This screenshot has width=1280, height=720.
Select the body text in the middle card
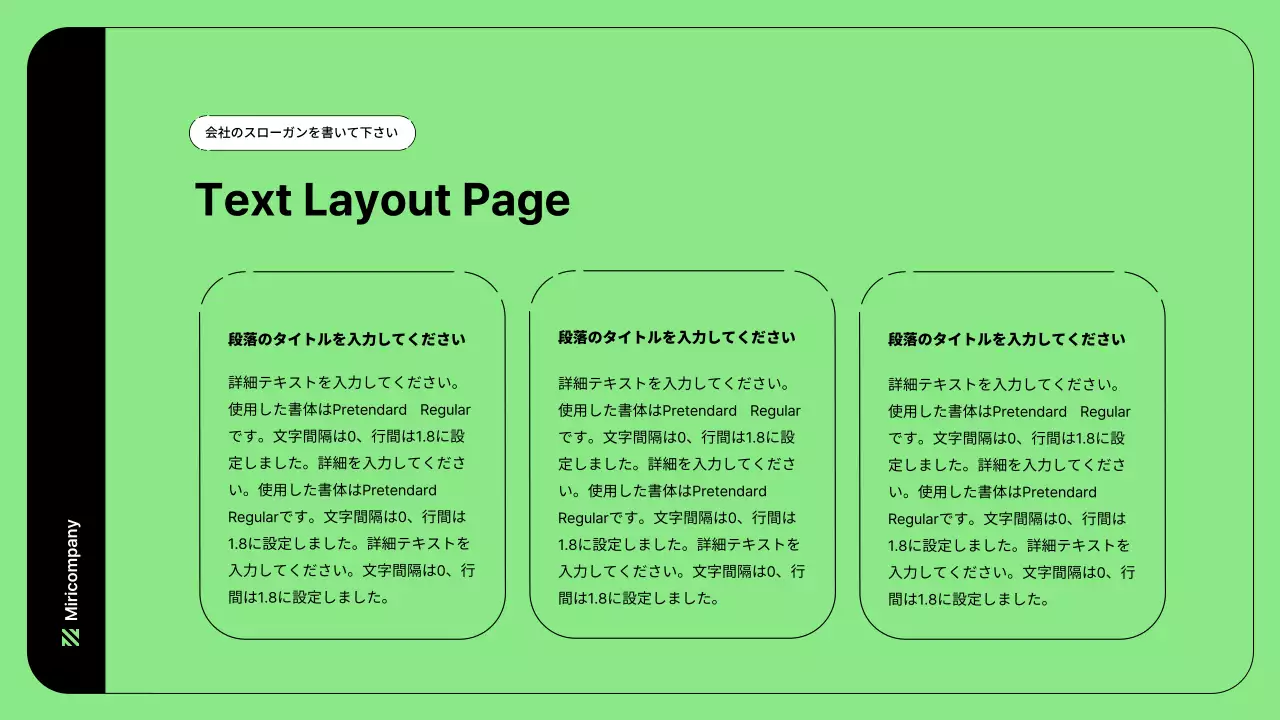[680, 490]
